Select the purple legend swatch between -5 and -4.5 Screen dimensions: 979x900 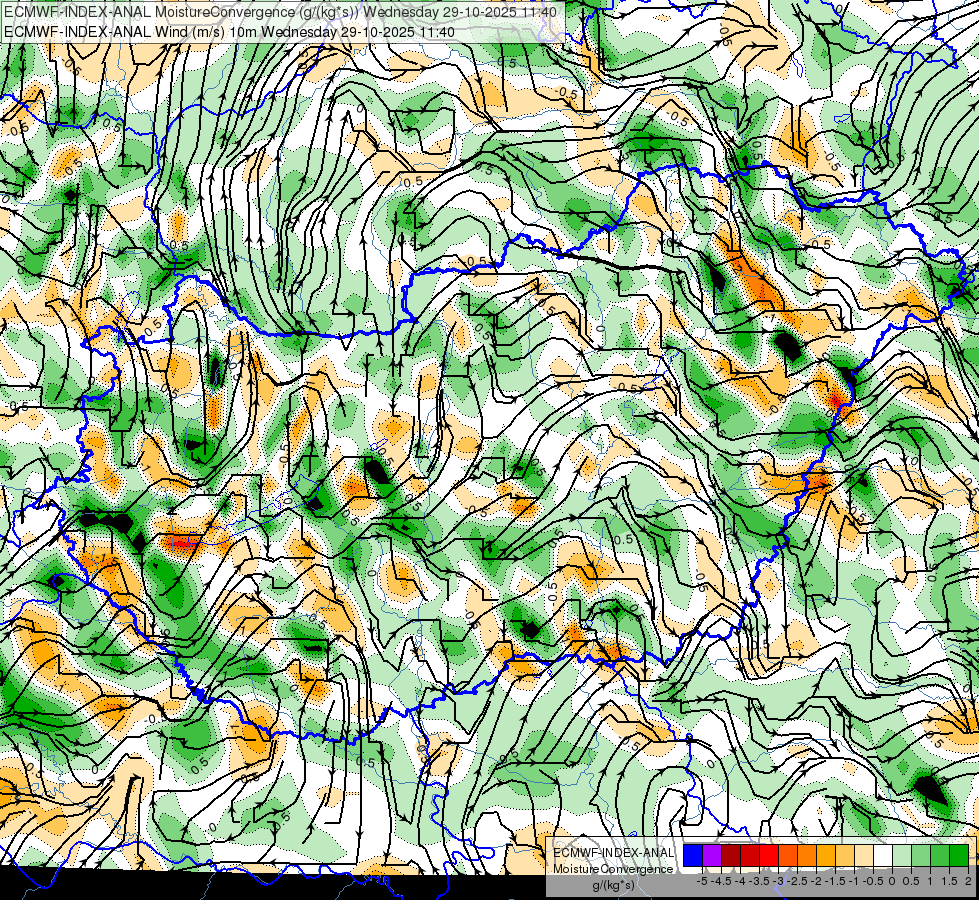click(x=712, y=855)
